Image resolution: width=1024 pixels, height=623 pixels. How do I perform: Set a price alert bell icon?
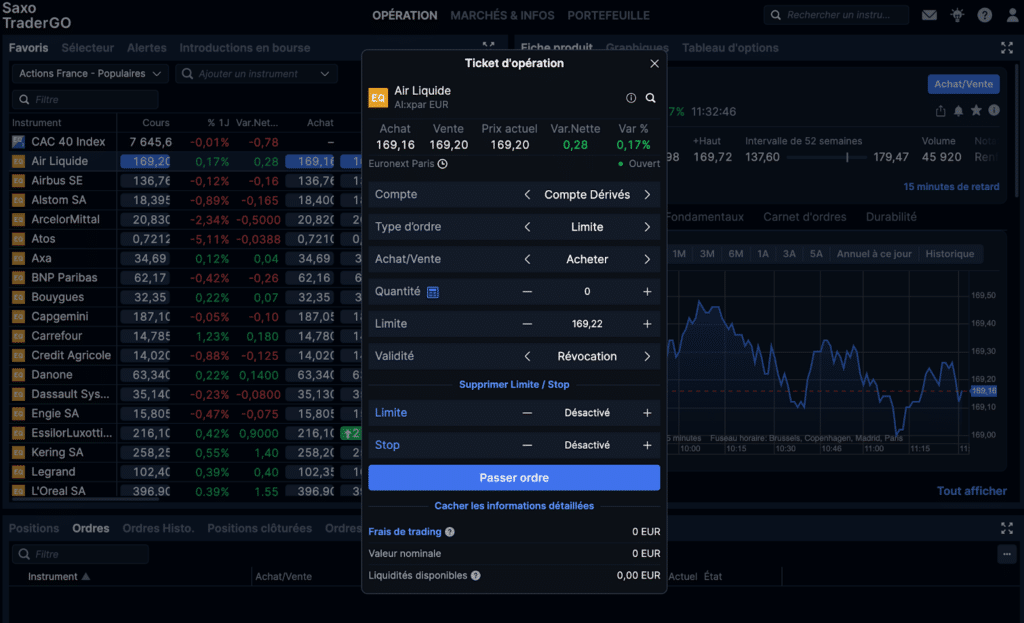pos(958,111)
